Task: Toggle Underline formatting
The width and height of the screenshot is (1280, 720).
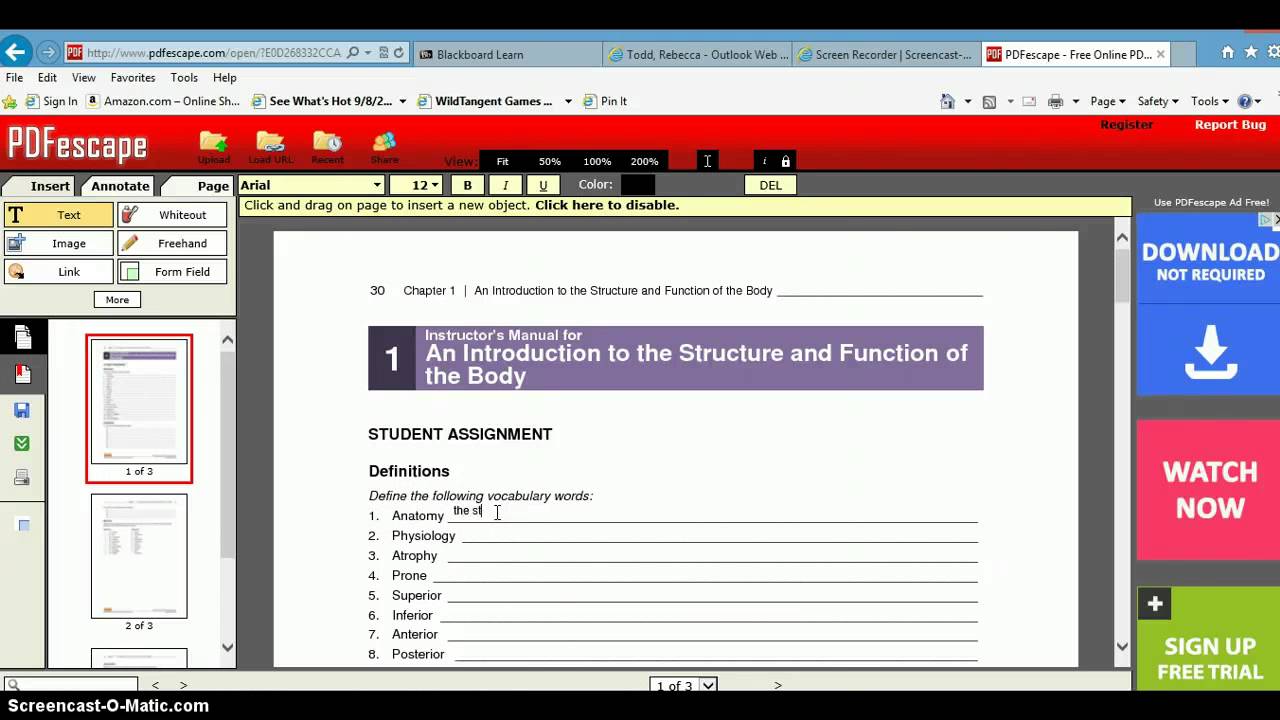Action: [x=543, y=185]
